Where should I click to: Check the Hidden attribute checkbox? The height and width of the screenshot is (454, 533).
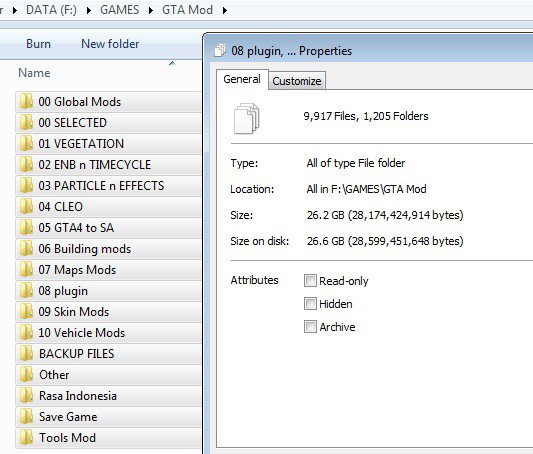[310, 303]
